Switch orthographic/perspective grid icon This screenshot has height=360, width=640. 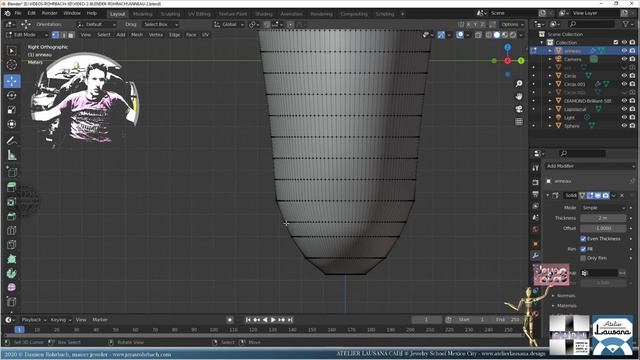coord(519,122)
